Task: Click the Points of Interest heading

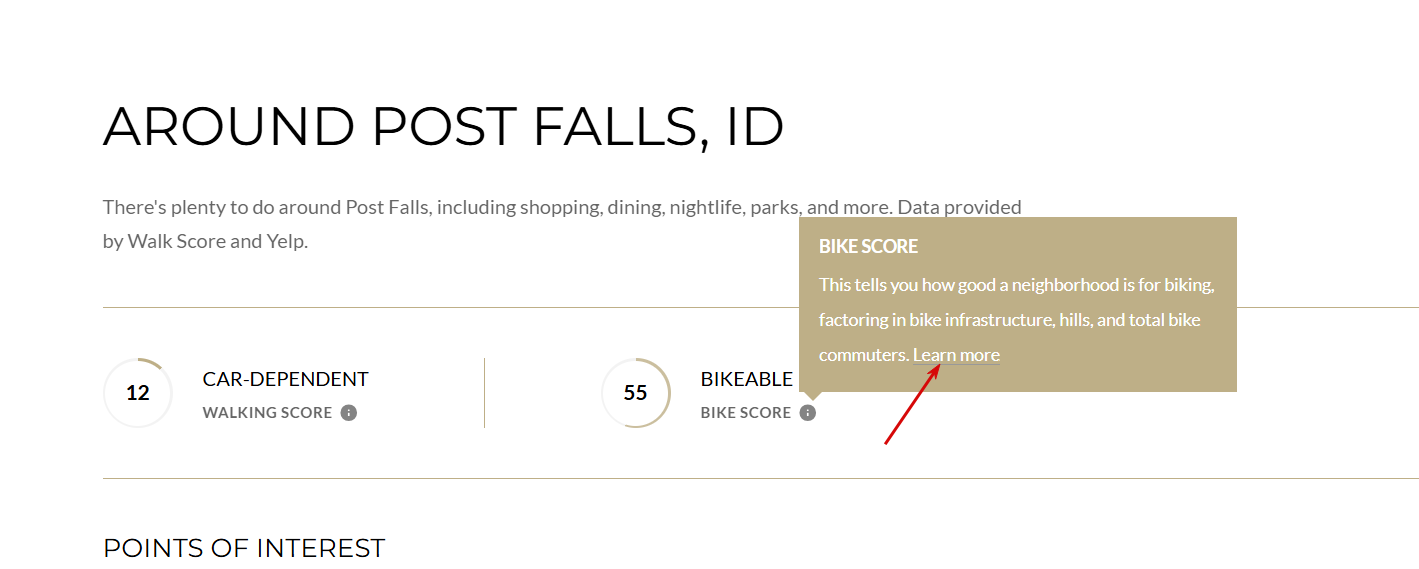Action: [244, 548]
